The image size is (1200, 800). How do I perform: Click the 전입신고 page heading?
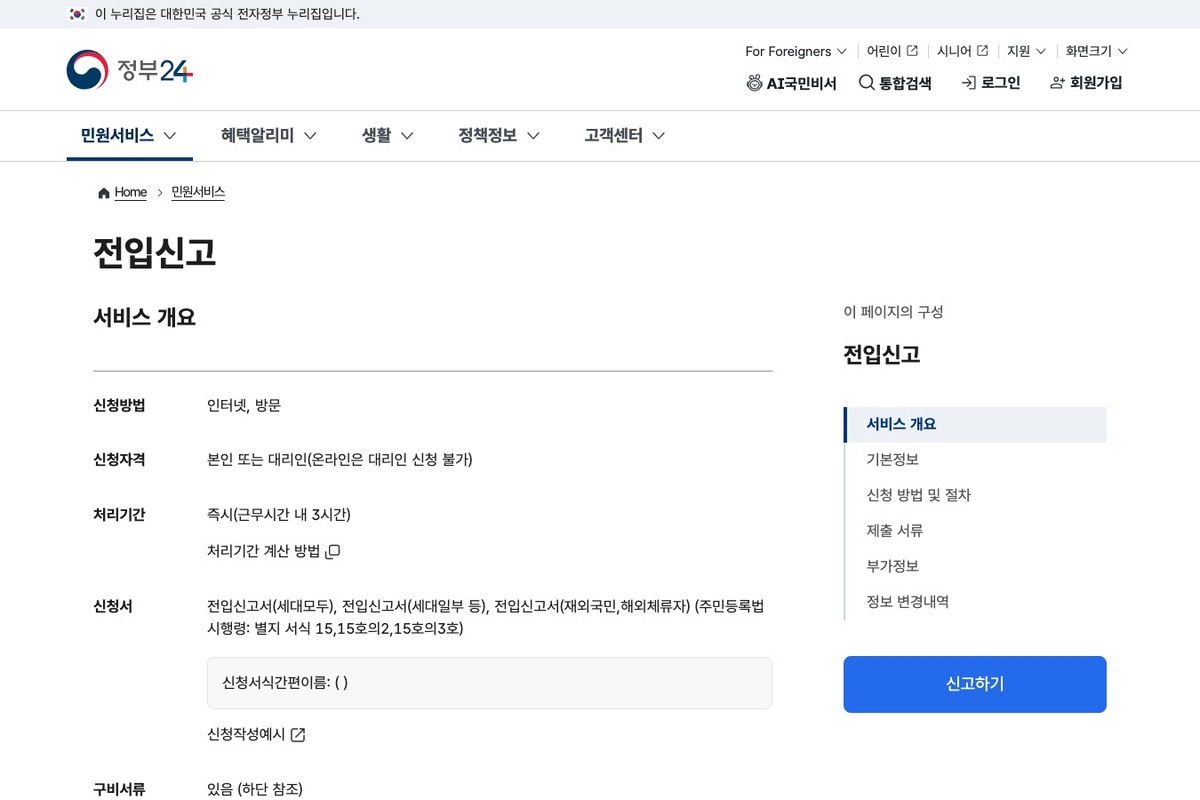[155, 253]
